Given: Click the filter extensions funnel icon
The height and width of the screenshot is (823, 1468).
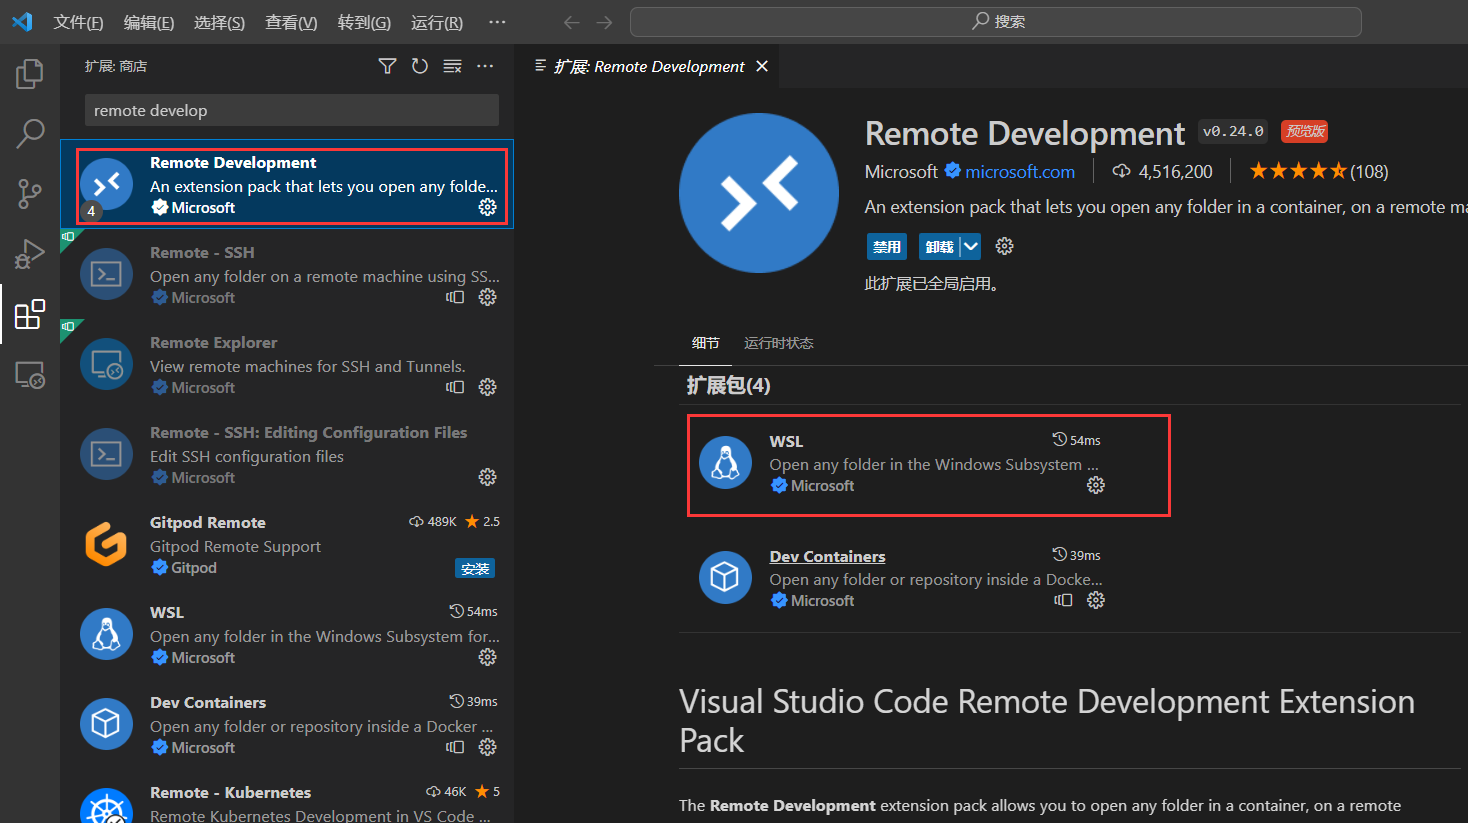Looking at the screenshot, I should point(387,66).
